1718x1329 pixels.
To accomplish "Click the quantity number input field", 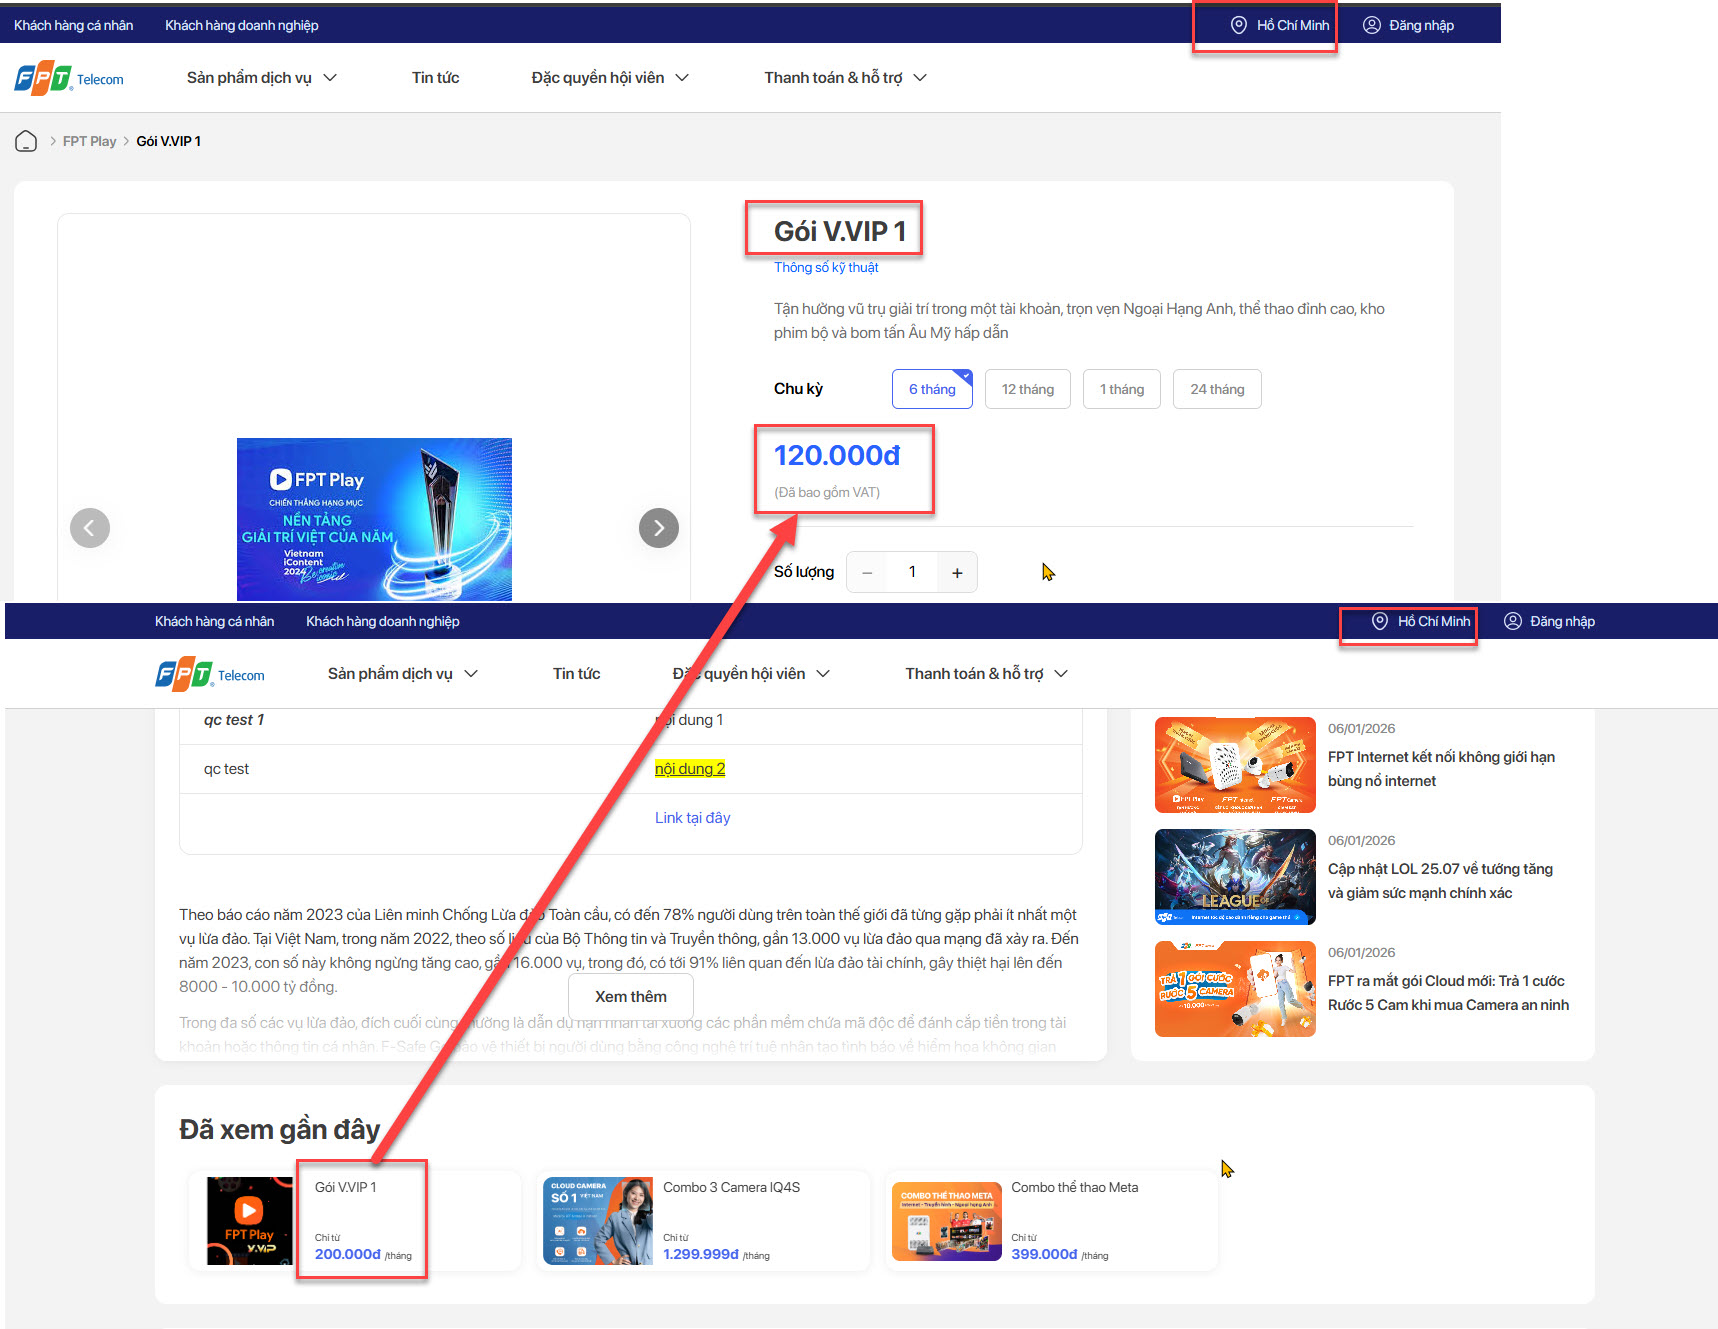I will pyautogui.click(x=912, y=573).
